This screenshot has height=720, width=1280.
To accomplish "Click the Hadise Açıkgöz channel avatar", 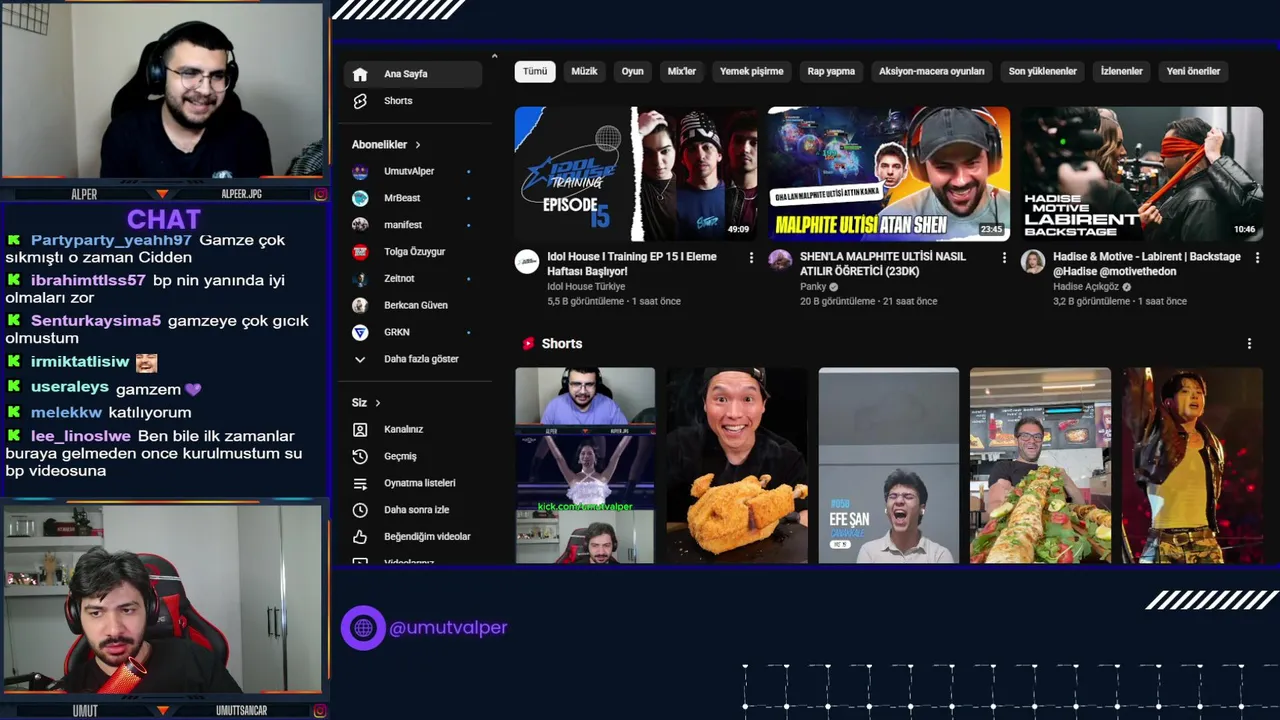I will pos(1033,262).
